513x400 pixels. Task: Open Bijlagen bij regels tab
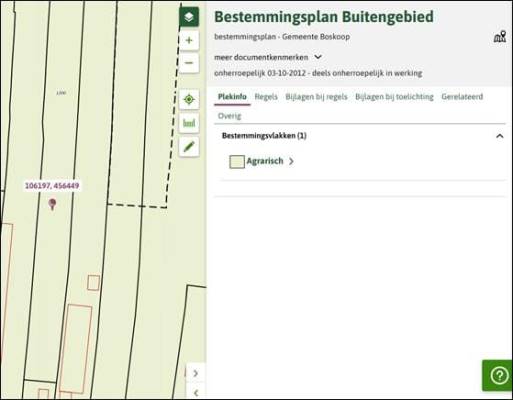316,97
